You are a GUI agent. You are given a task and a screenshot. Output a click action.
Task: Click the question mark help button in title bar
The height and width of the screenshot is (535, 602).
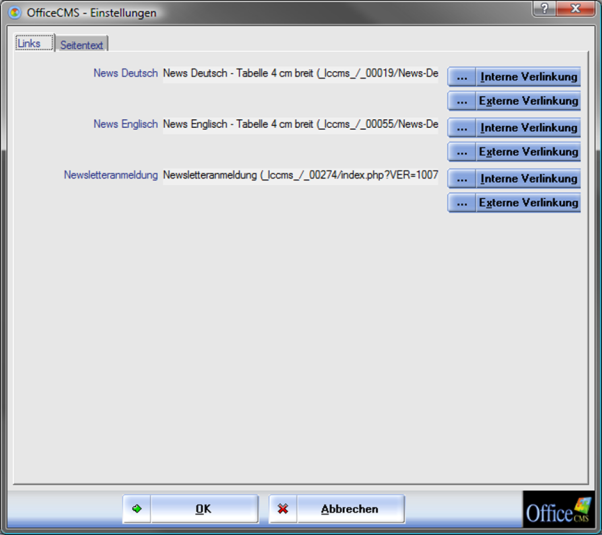click(544, 8)
